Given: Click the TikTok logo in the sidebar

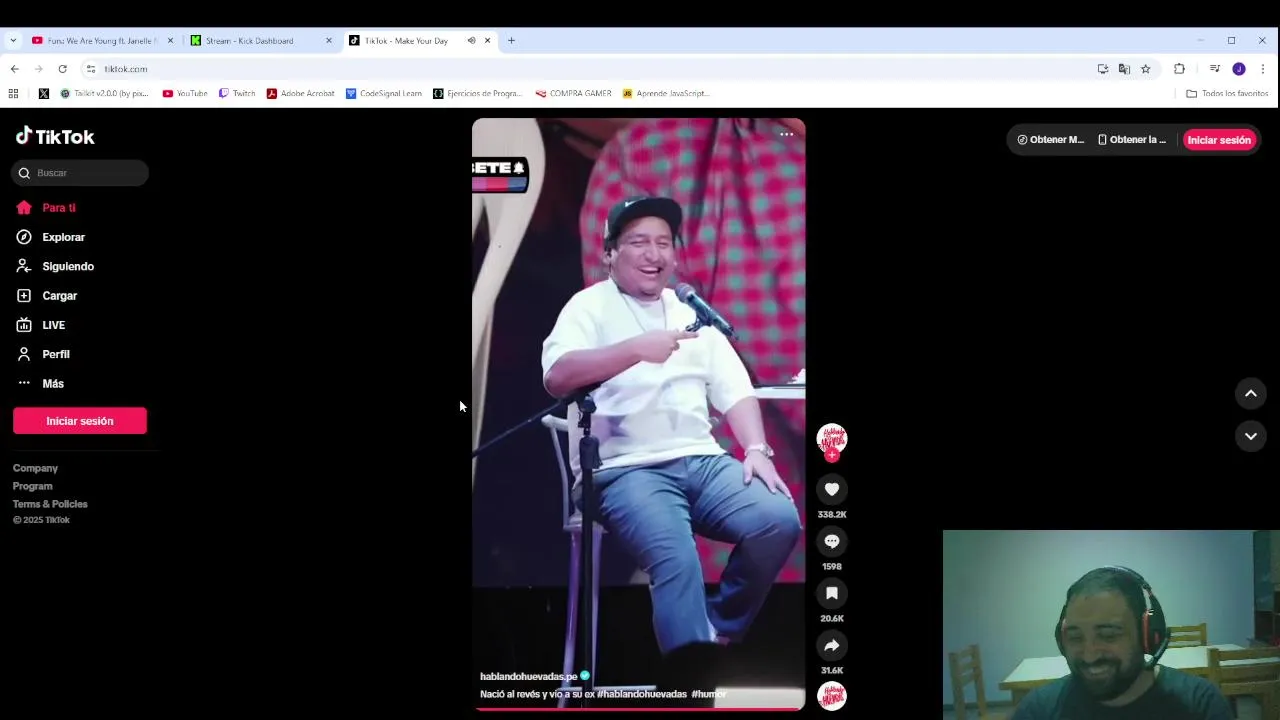Looking at the screenshot, I should tap(55, 136).
